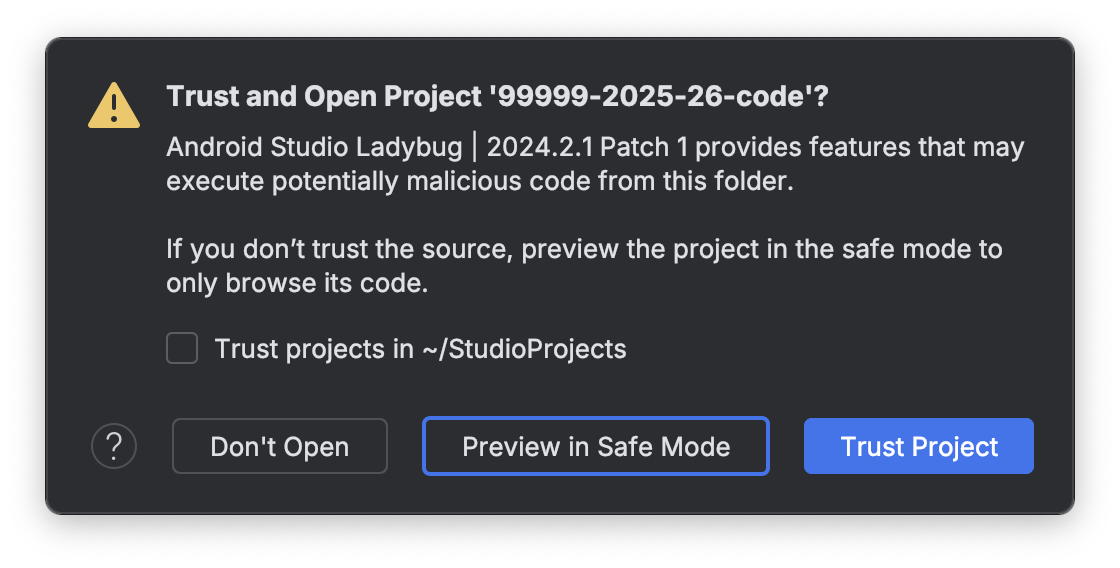Click the 'Trust projects in ~/StudioProjects' label

coord(420,349)
